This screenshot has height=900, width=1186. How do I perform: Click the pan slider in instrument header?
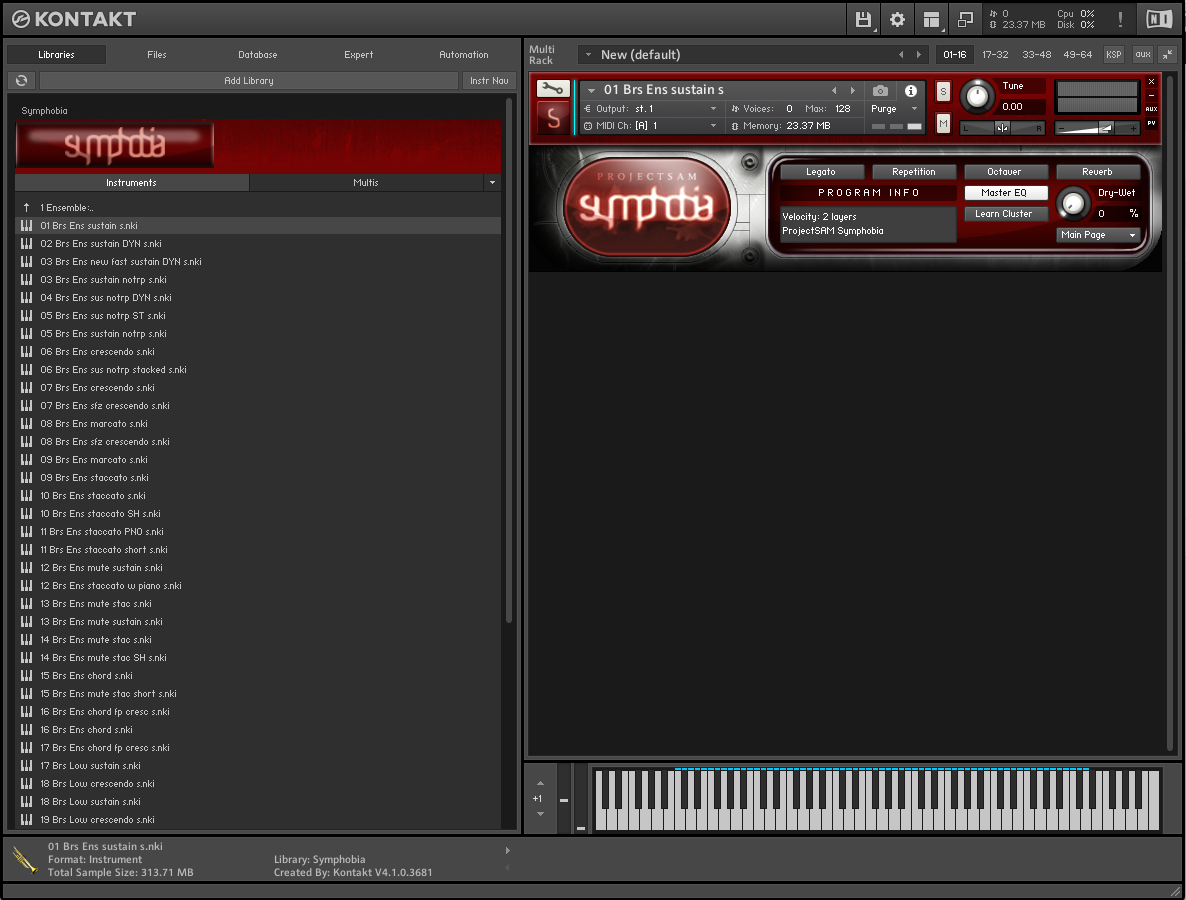click(1002, 129)
